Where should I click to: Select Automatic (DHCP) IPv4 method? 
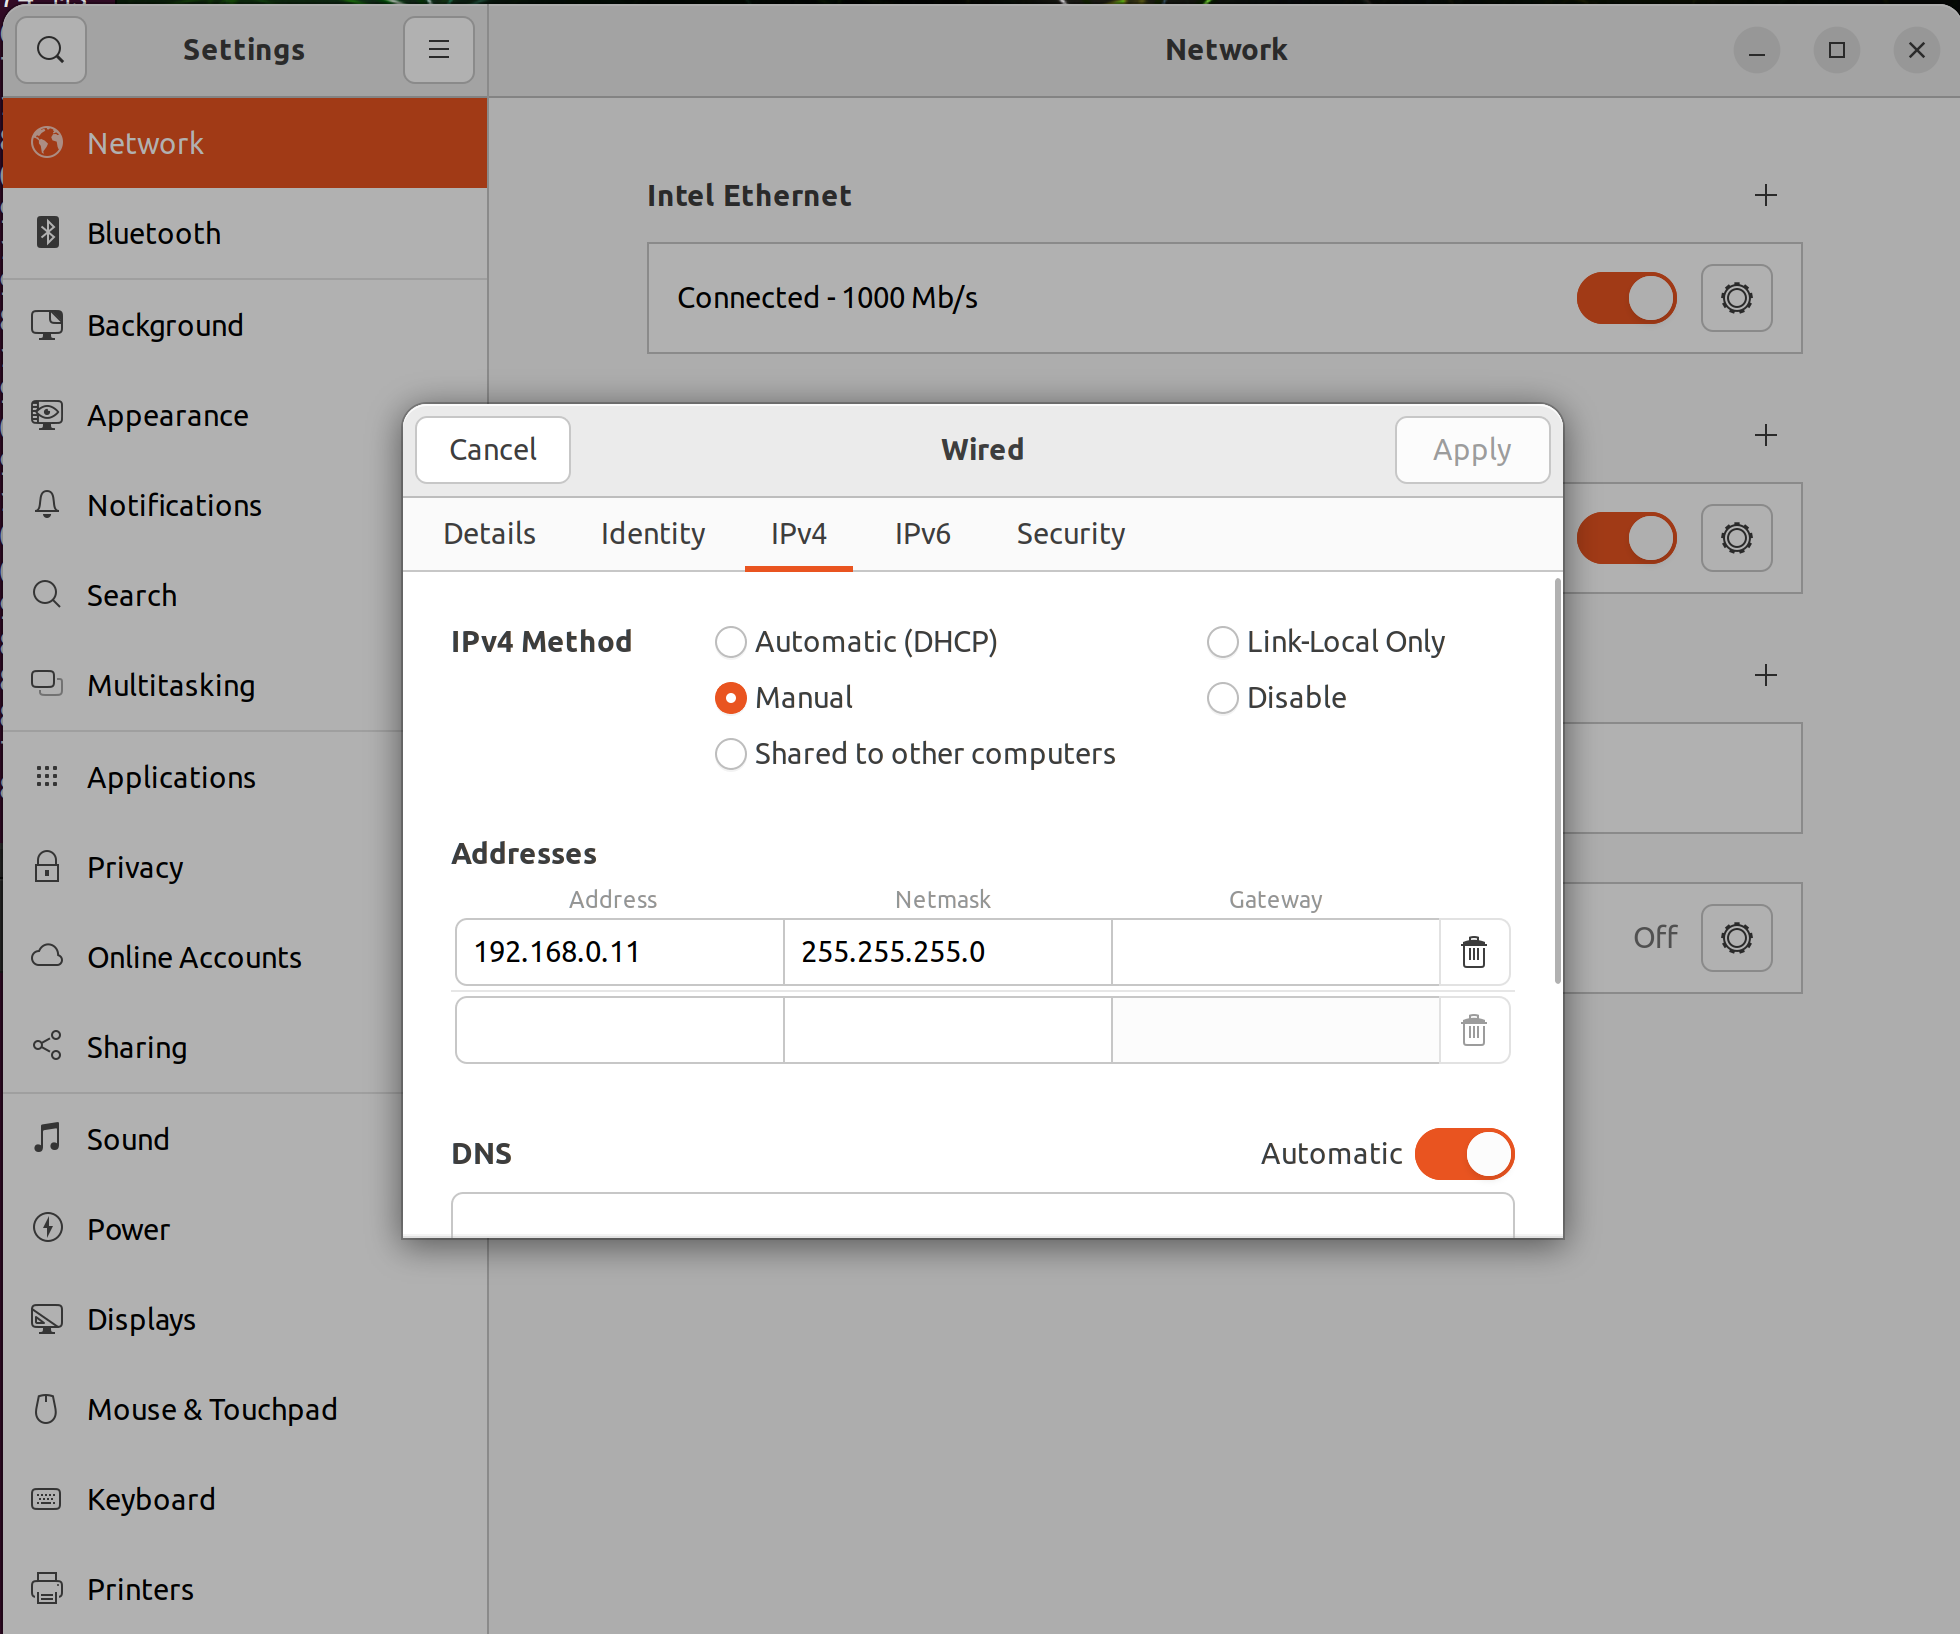tap(731, 642)
